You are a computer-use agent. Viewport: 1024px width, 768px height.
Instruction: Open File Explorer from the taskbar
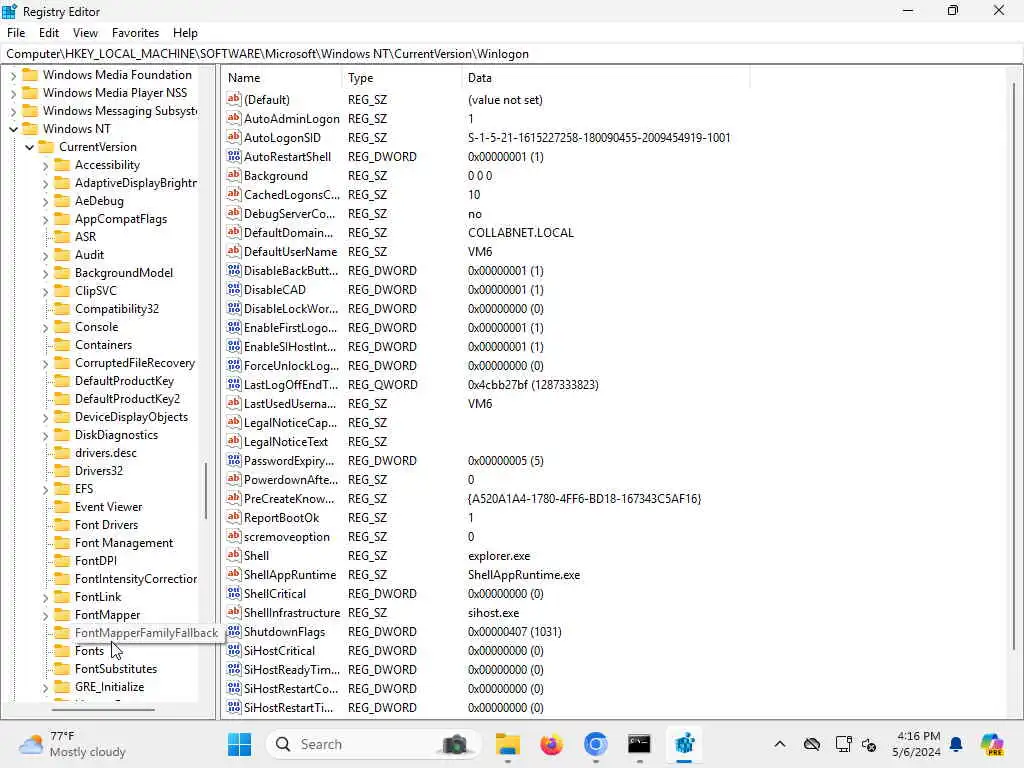507,744
